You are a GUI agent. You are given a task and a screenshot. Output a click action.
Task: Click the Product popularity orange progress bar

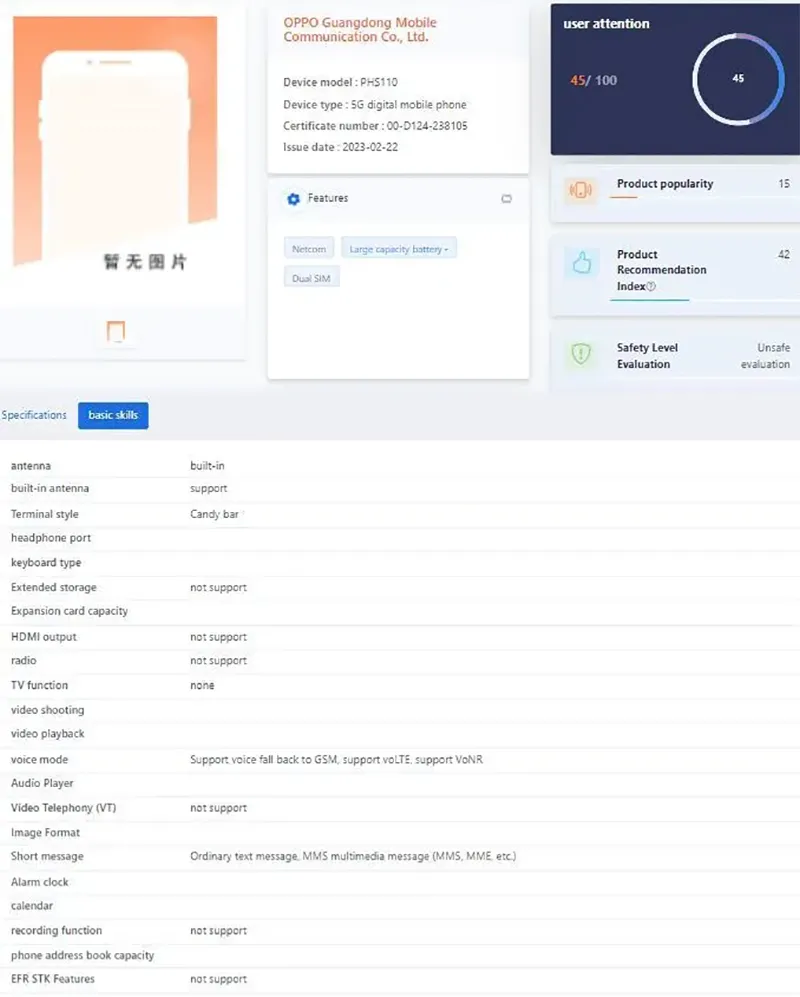pos(624,197)
